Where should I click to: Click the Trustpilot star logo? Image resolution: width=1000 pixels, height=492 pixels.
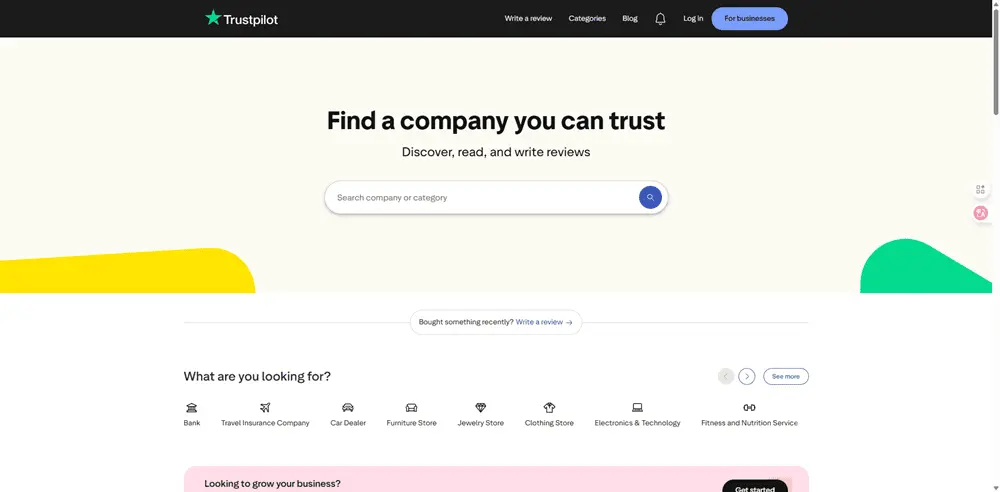[x=241, y=19]
